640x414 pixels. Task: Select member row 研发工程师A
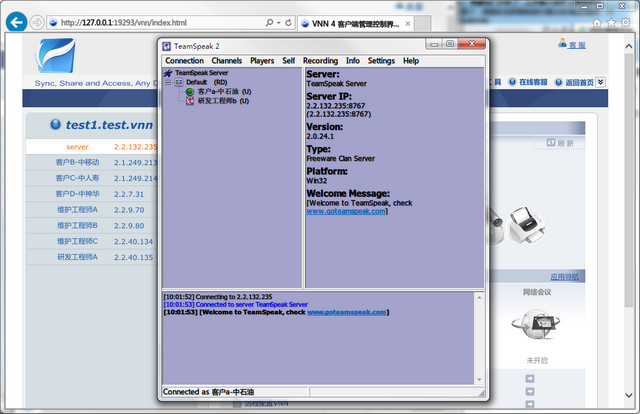92,257
